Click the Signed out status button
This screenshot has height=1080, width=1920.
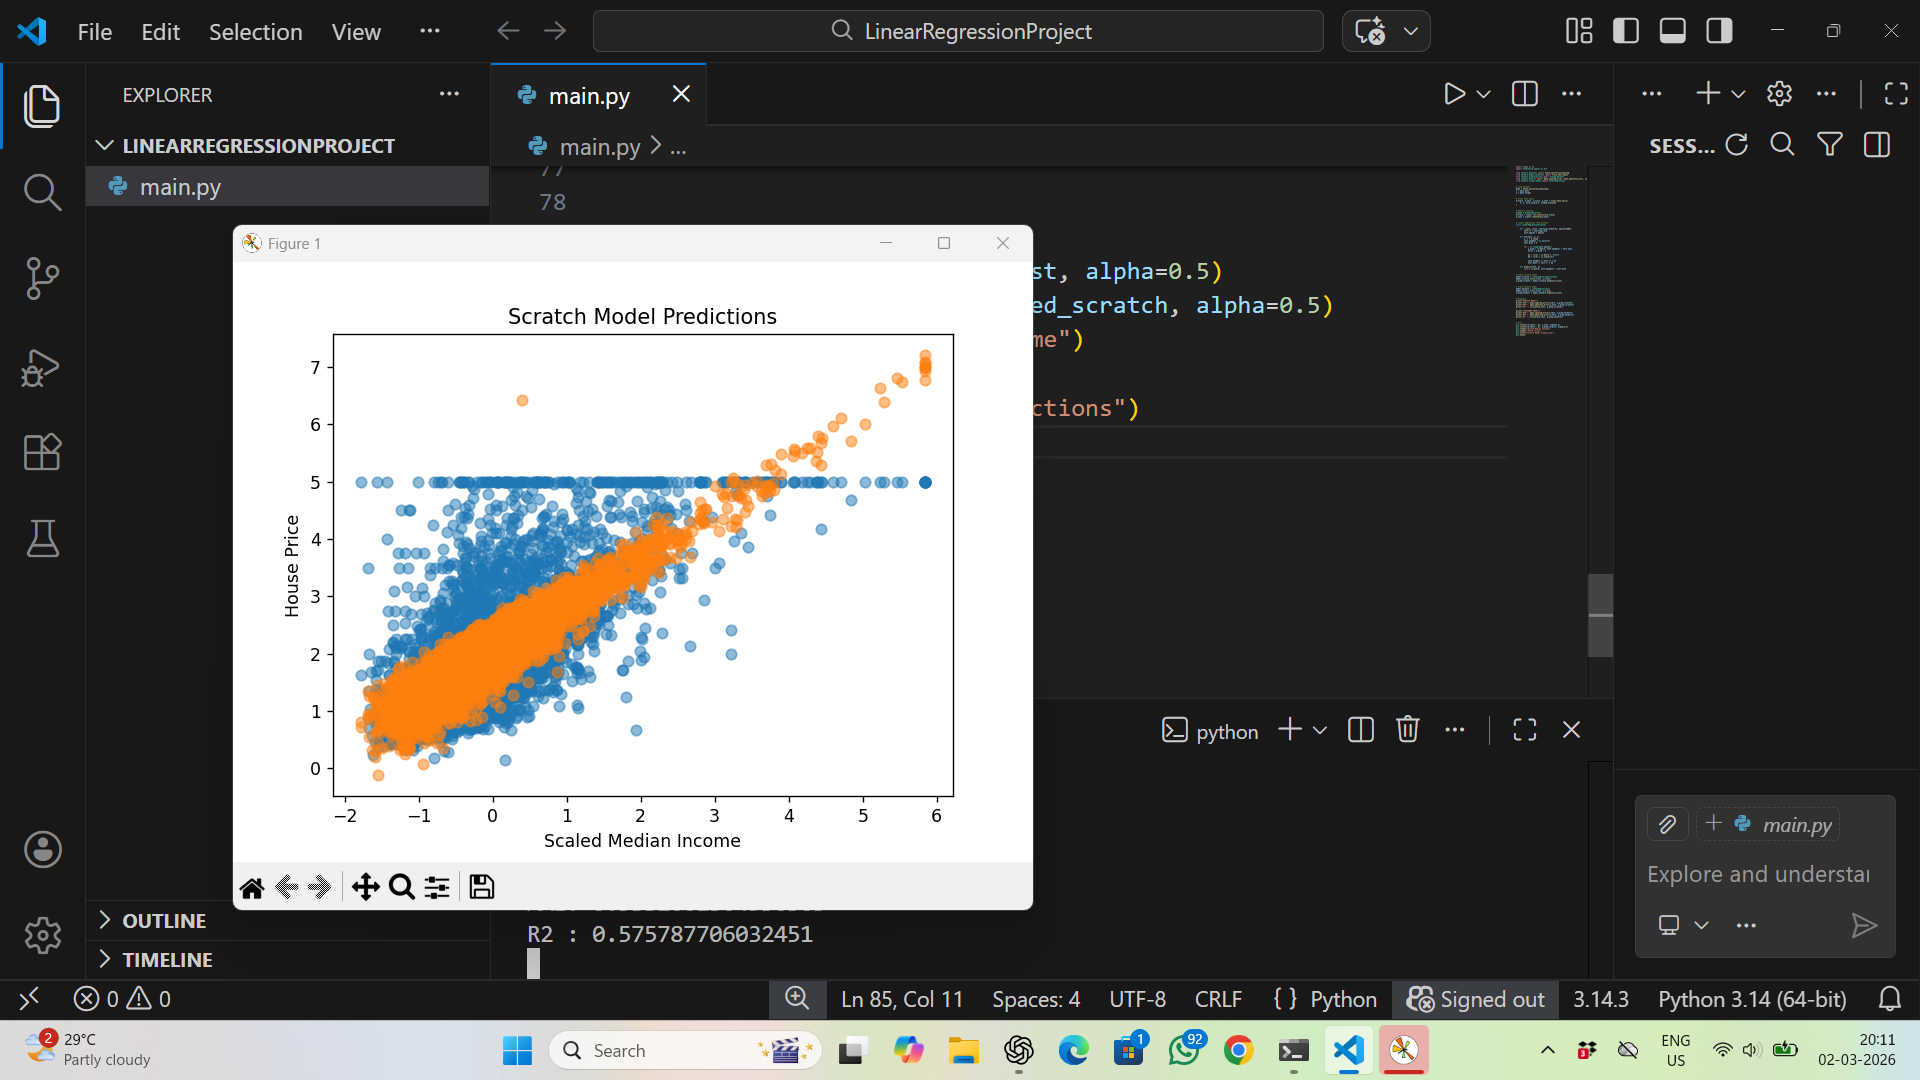(1476, 999)
